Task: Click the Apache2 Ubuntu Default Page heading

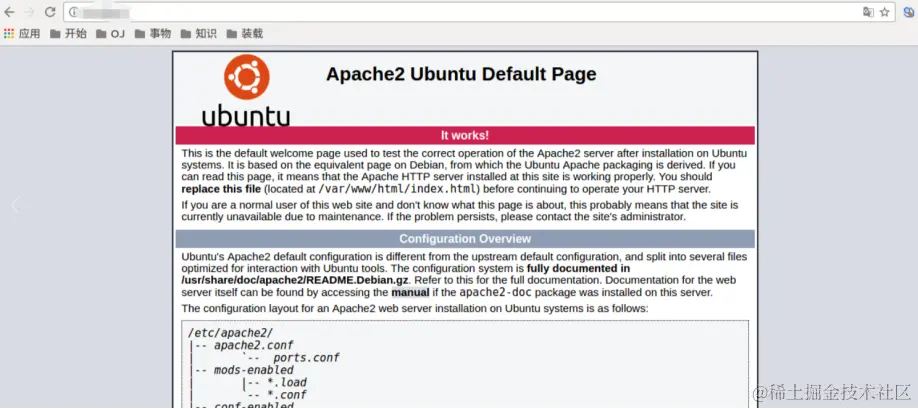Action: [x=461, y=74]
